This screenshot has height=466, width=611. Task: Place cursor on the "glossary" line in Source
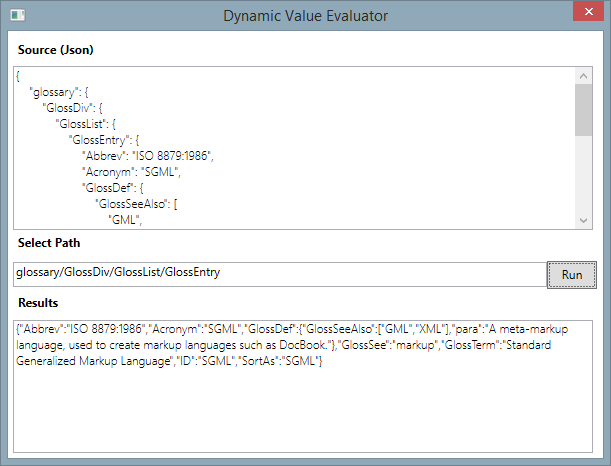click(x=59, y=92)
